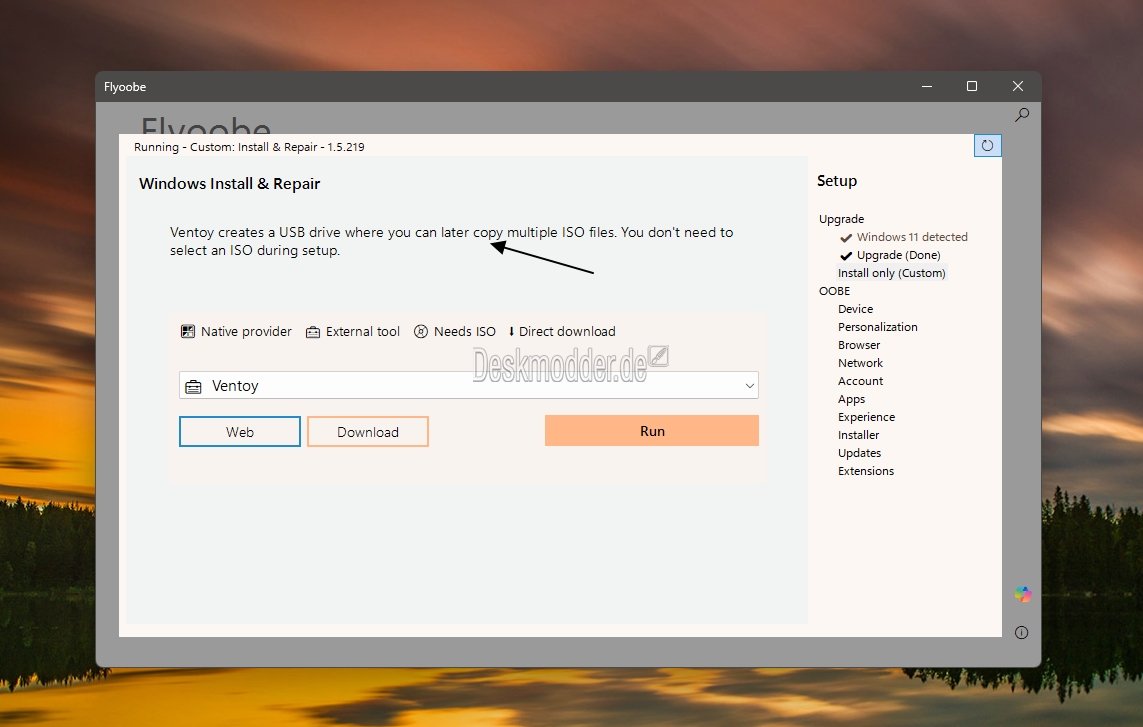
Task: Select Upgrade section in Setup
Action: (841, 219)
